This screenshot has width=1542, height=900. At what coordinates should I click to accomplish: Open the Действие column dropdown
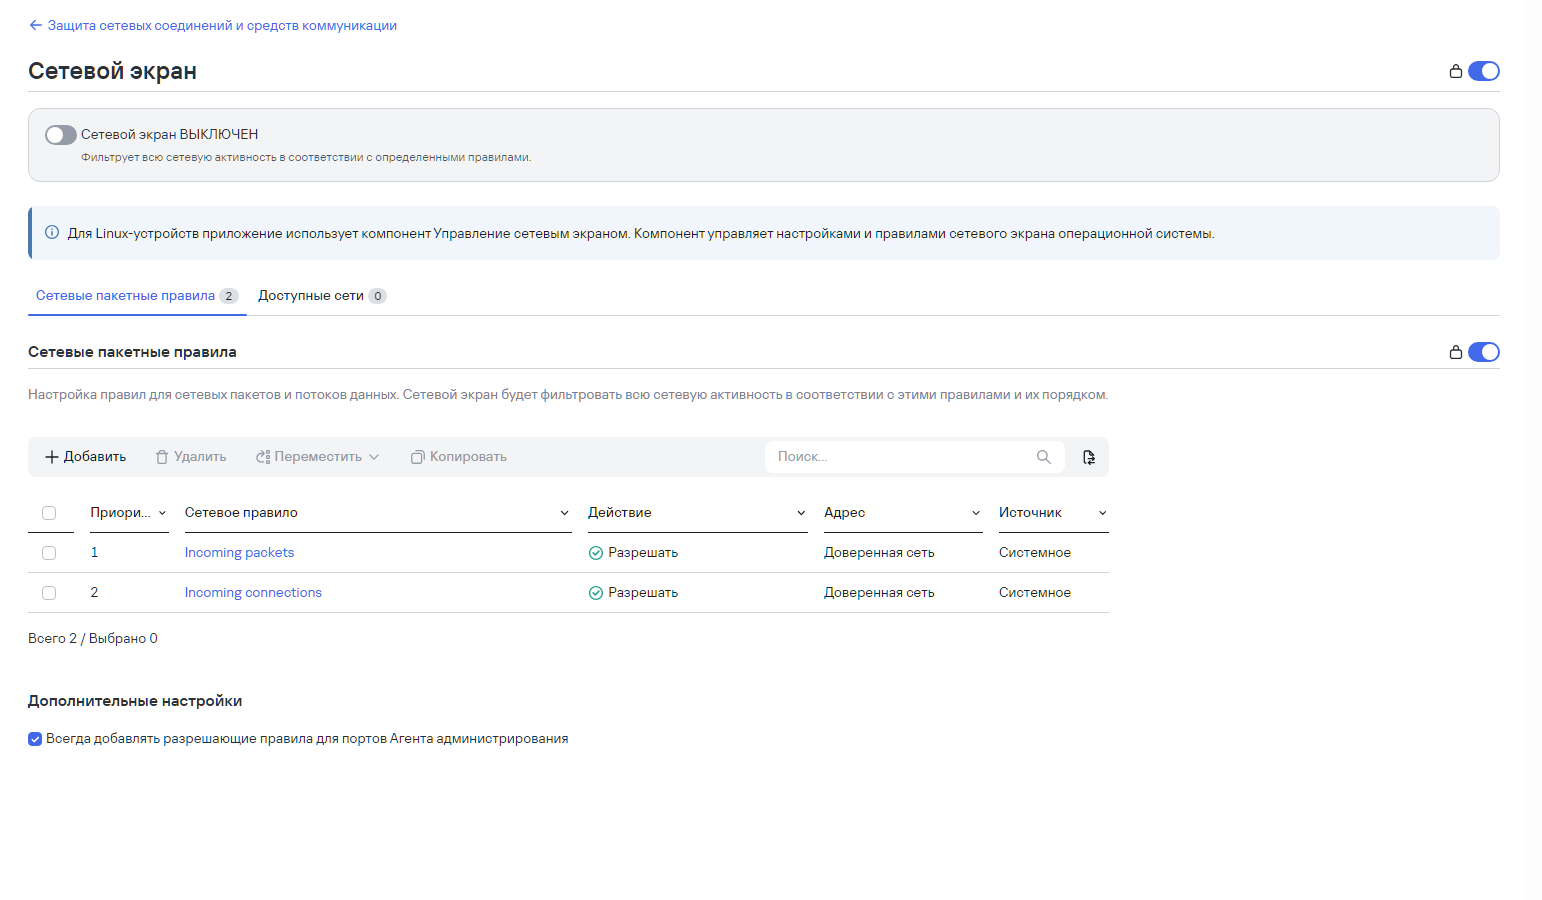[801, 513]
